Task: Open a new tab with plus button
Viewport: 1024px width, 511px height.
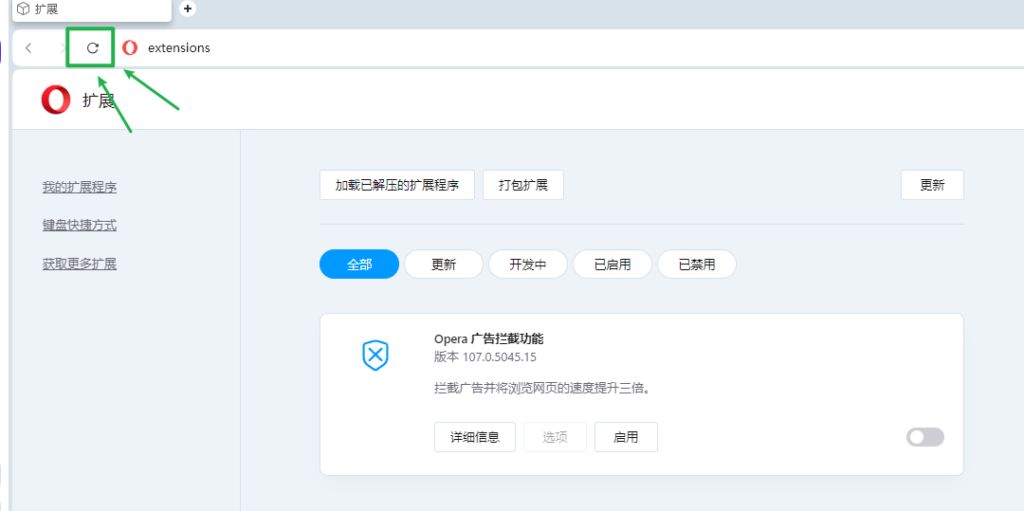Action: 187,9
